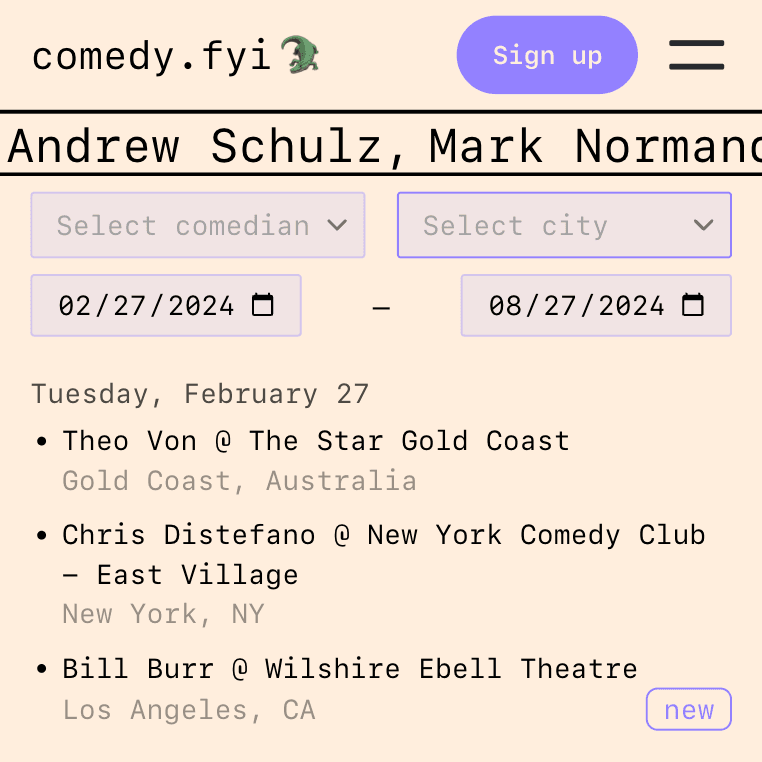Viewport: 762px width, 762px height.
Task: Go to comedy.fyi home logo text
Action: [151, 56]
